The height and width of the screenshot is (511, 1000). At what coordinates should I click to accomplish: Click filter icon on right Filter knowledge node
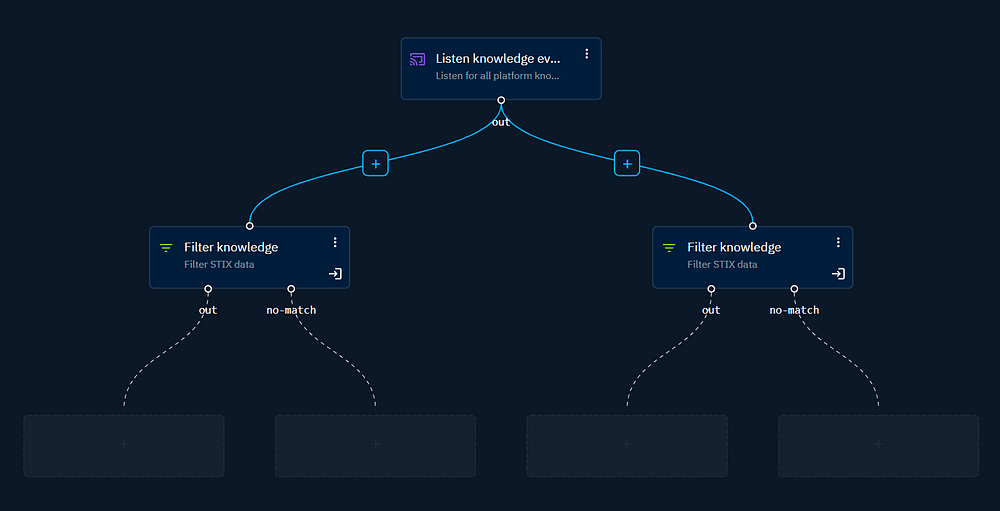coord(669,248)
